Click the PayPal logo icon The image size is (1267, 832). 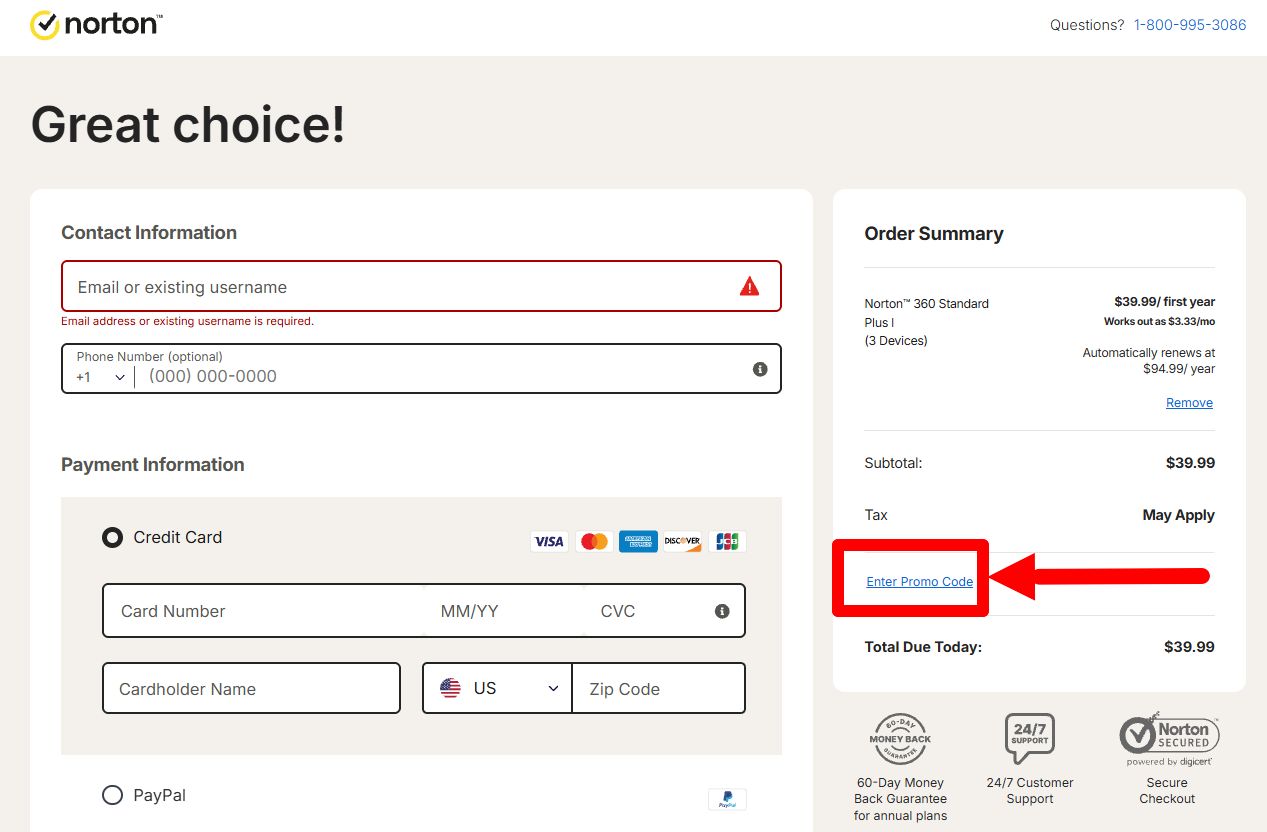click(727, 799)
